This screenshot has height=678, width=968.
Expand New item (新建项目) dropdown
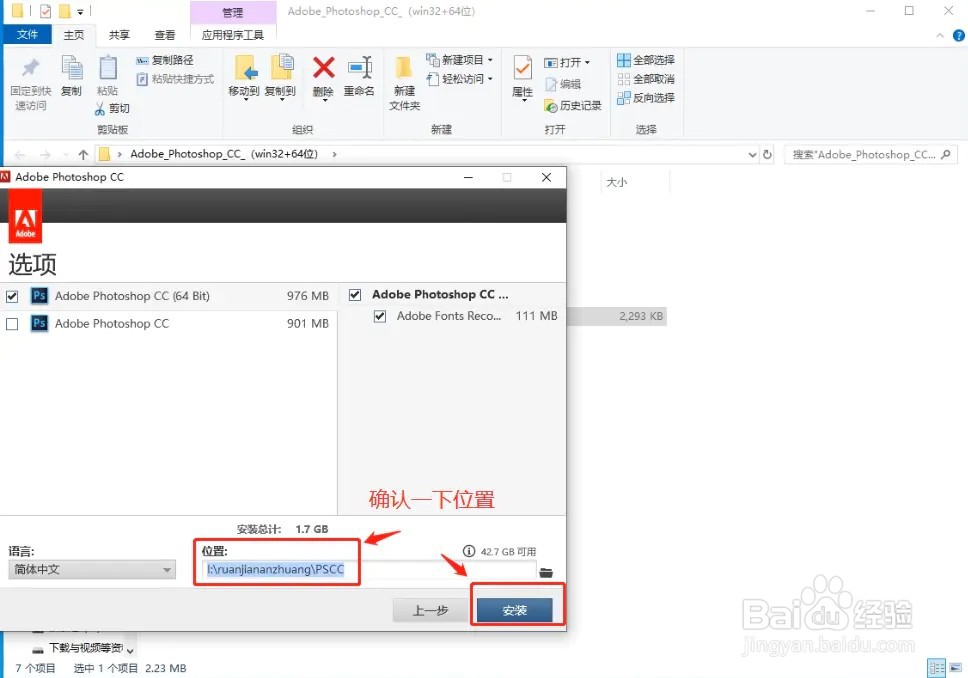(x=490, y=60)
